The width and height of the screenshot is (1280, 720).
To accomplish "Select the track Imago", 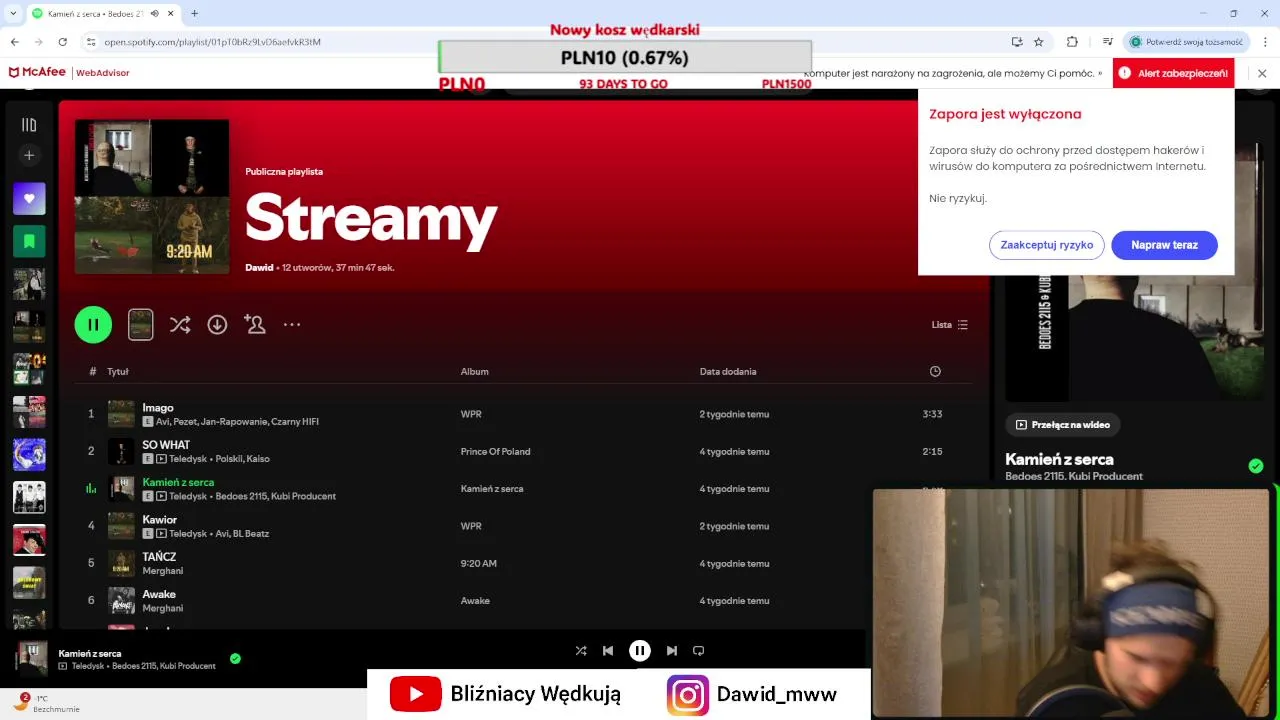I will (x=158, y=408).
